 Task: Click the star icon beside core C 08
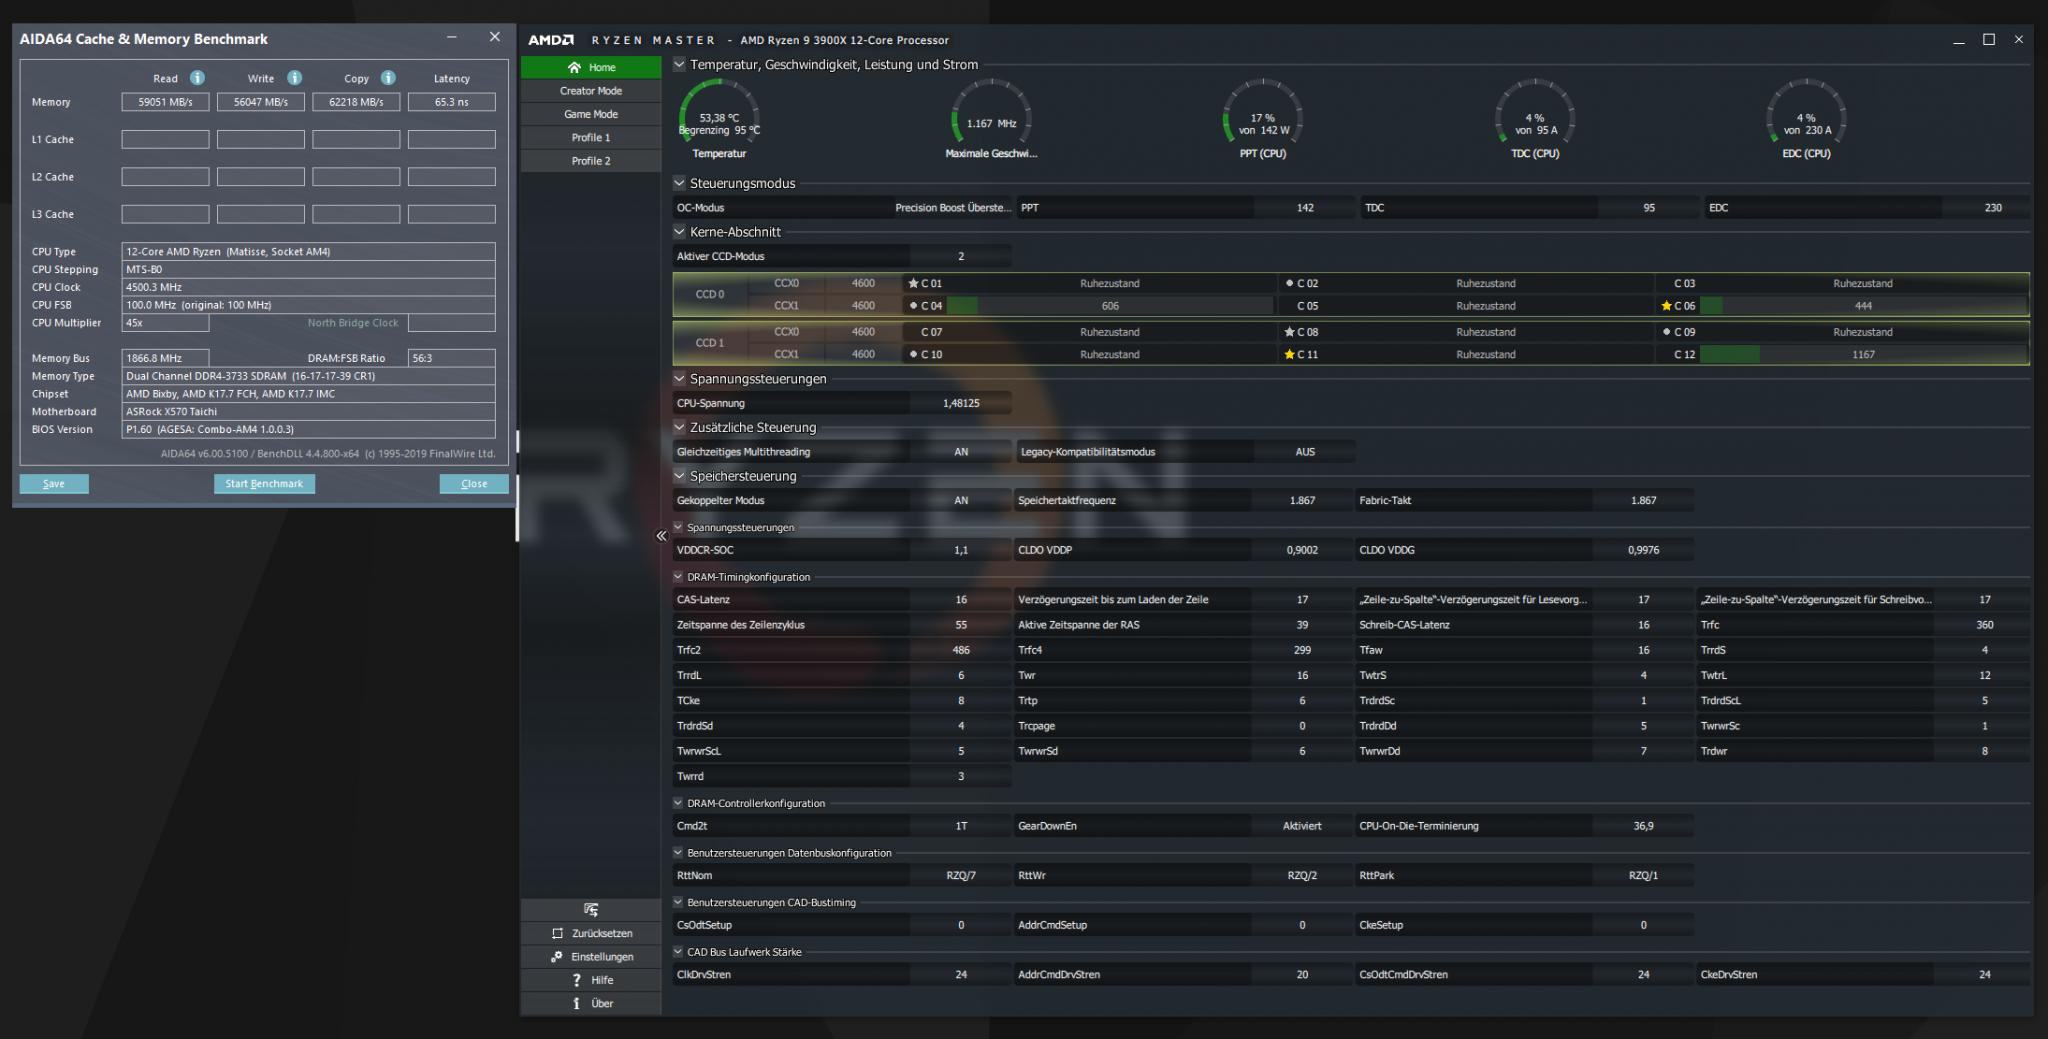pyautogui.click(x=1290, y=332)
